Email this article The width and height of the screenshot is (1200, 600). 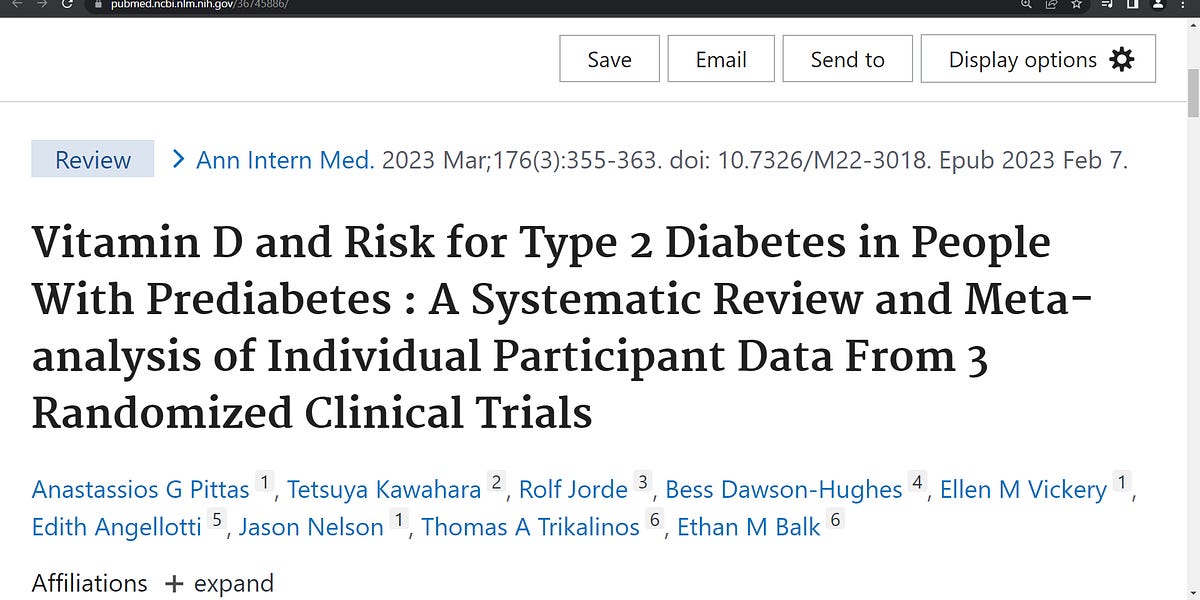[x=720, y=59]
